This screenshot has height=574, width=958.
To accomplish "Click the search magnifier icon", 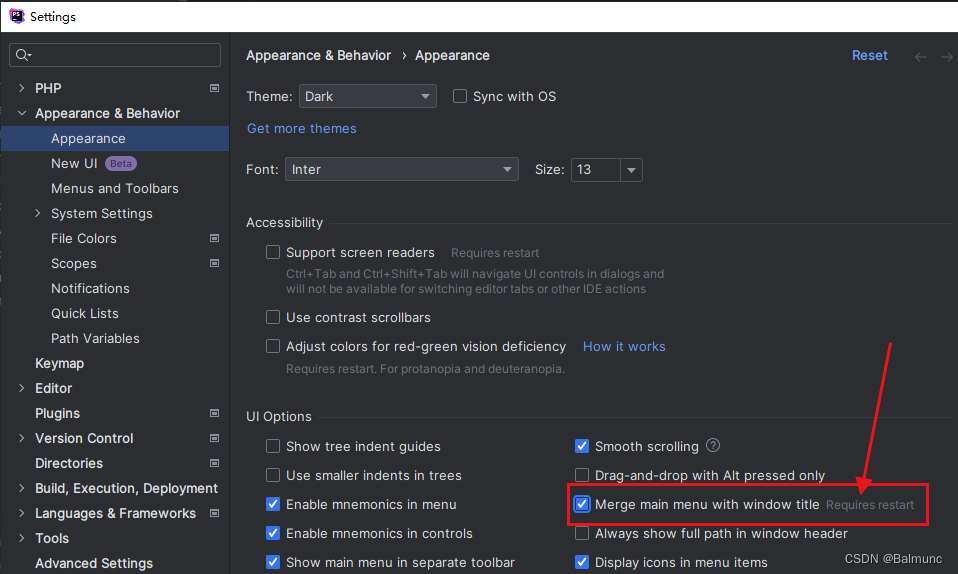I will point(23,55).
